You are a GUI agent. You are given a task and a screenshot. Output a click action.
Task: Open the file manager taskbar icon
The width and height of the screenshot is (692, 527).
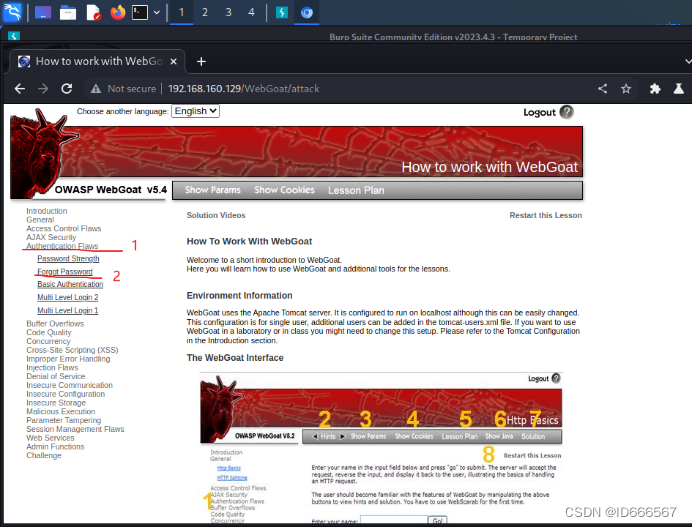tap(68, 13)
